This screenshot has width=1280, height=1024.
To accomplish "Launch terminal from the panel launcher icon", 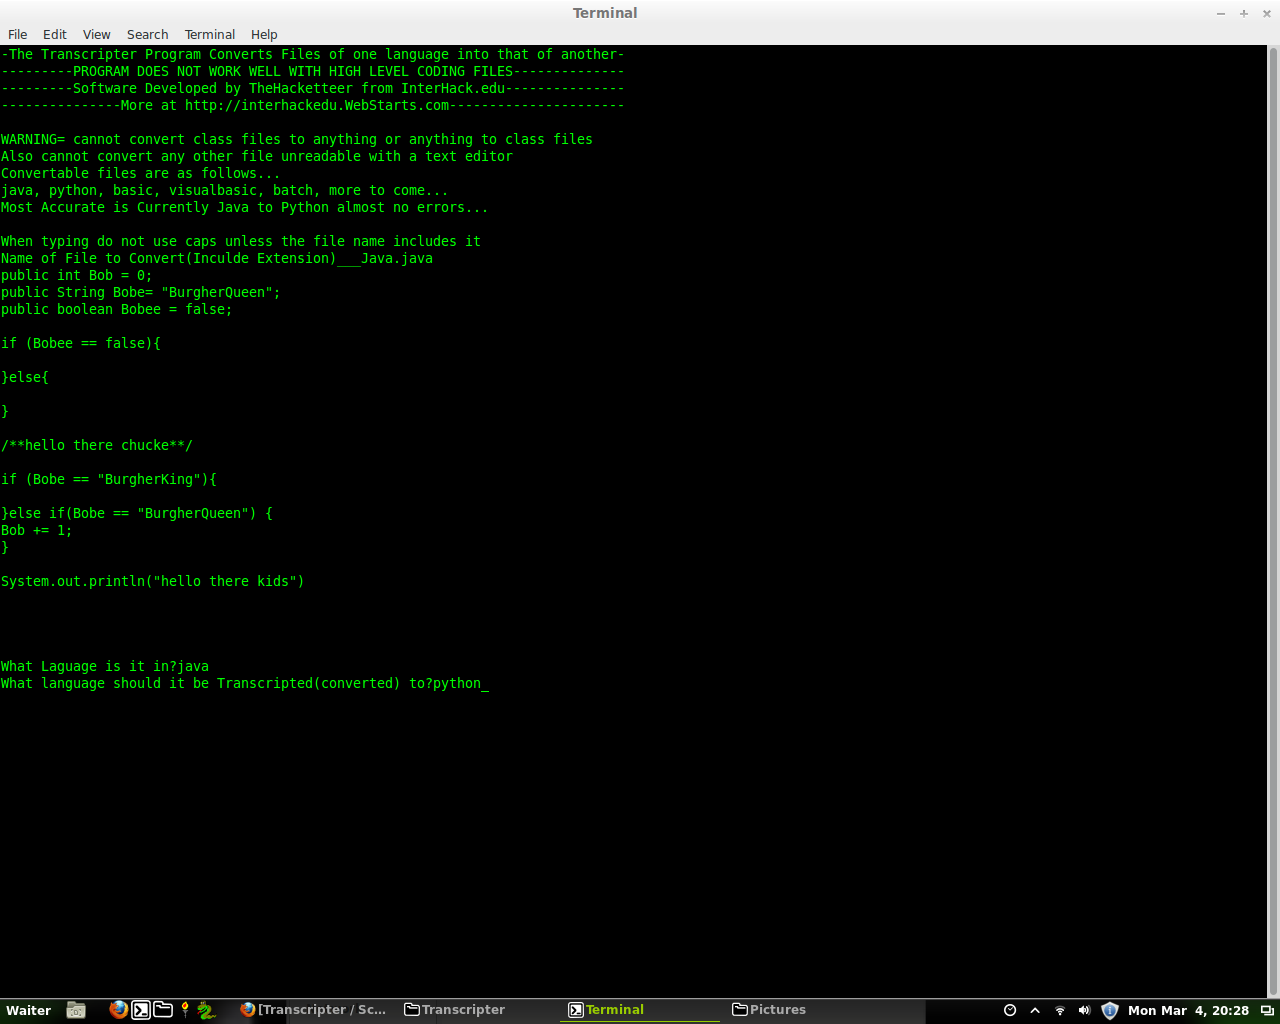I will point(141,1010).
